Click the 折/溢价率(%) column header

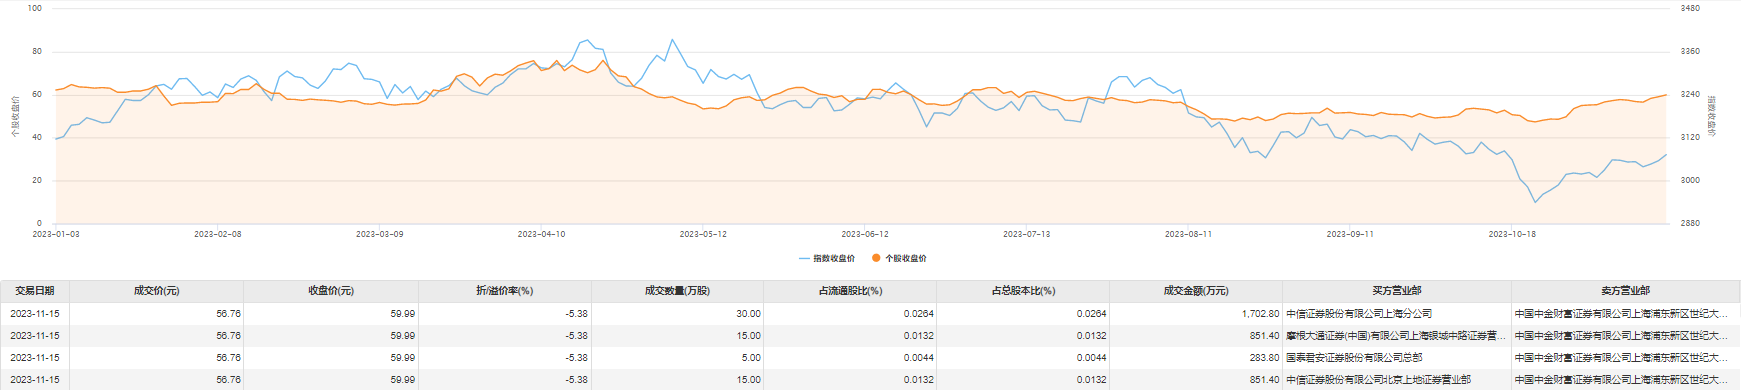click(505, 291)
